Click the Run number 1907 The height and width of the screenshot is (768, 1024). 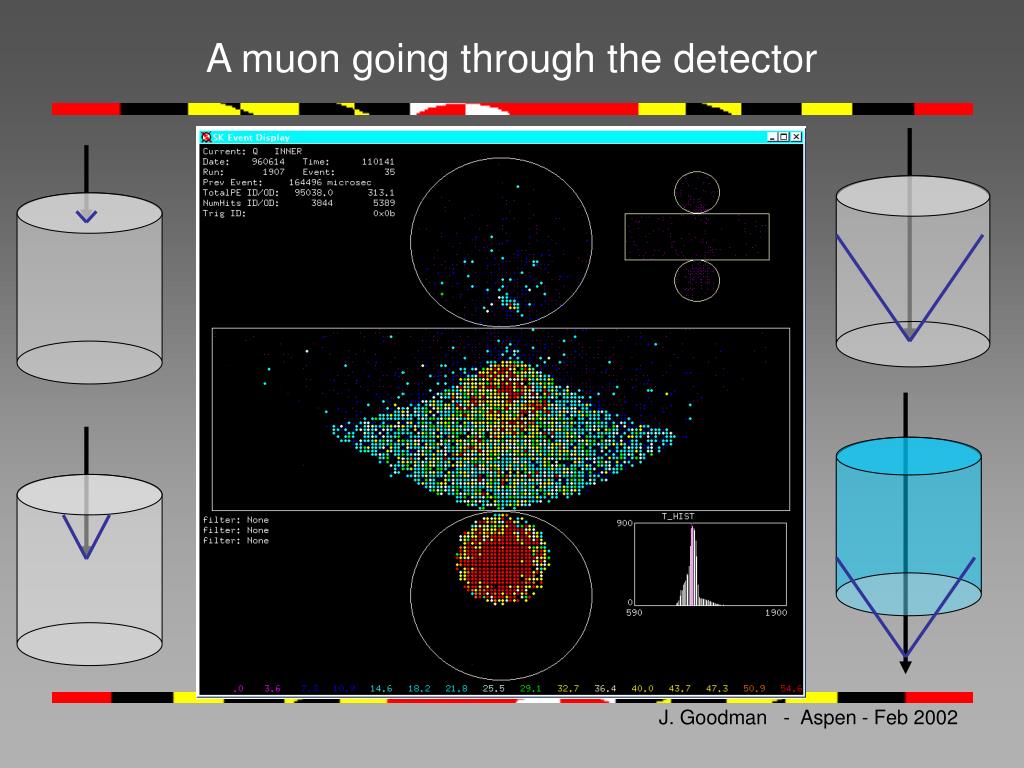pyautogui.click(x=274, y=172)
